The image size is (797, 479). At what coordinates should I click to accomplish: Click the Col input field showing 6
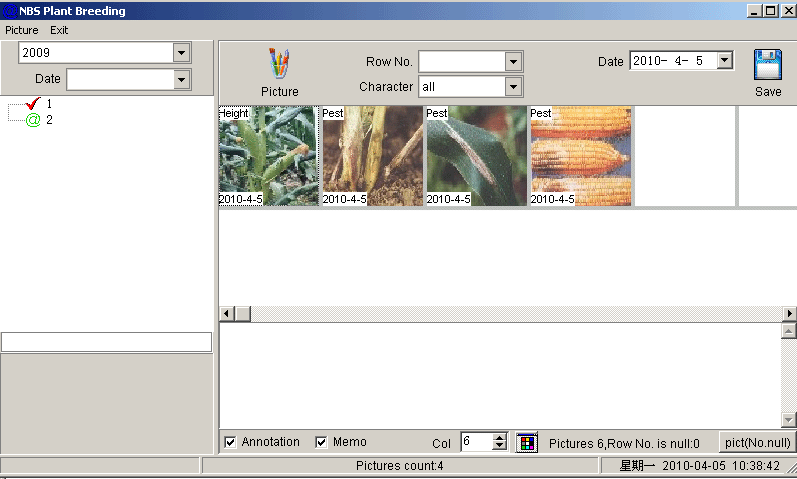point(477,441)
